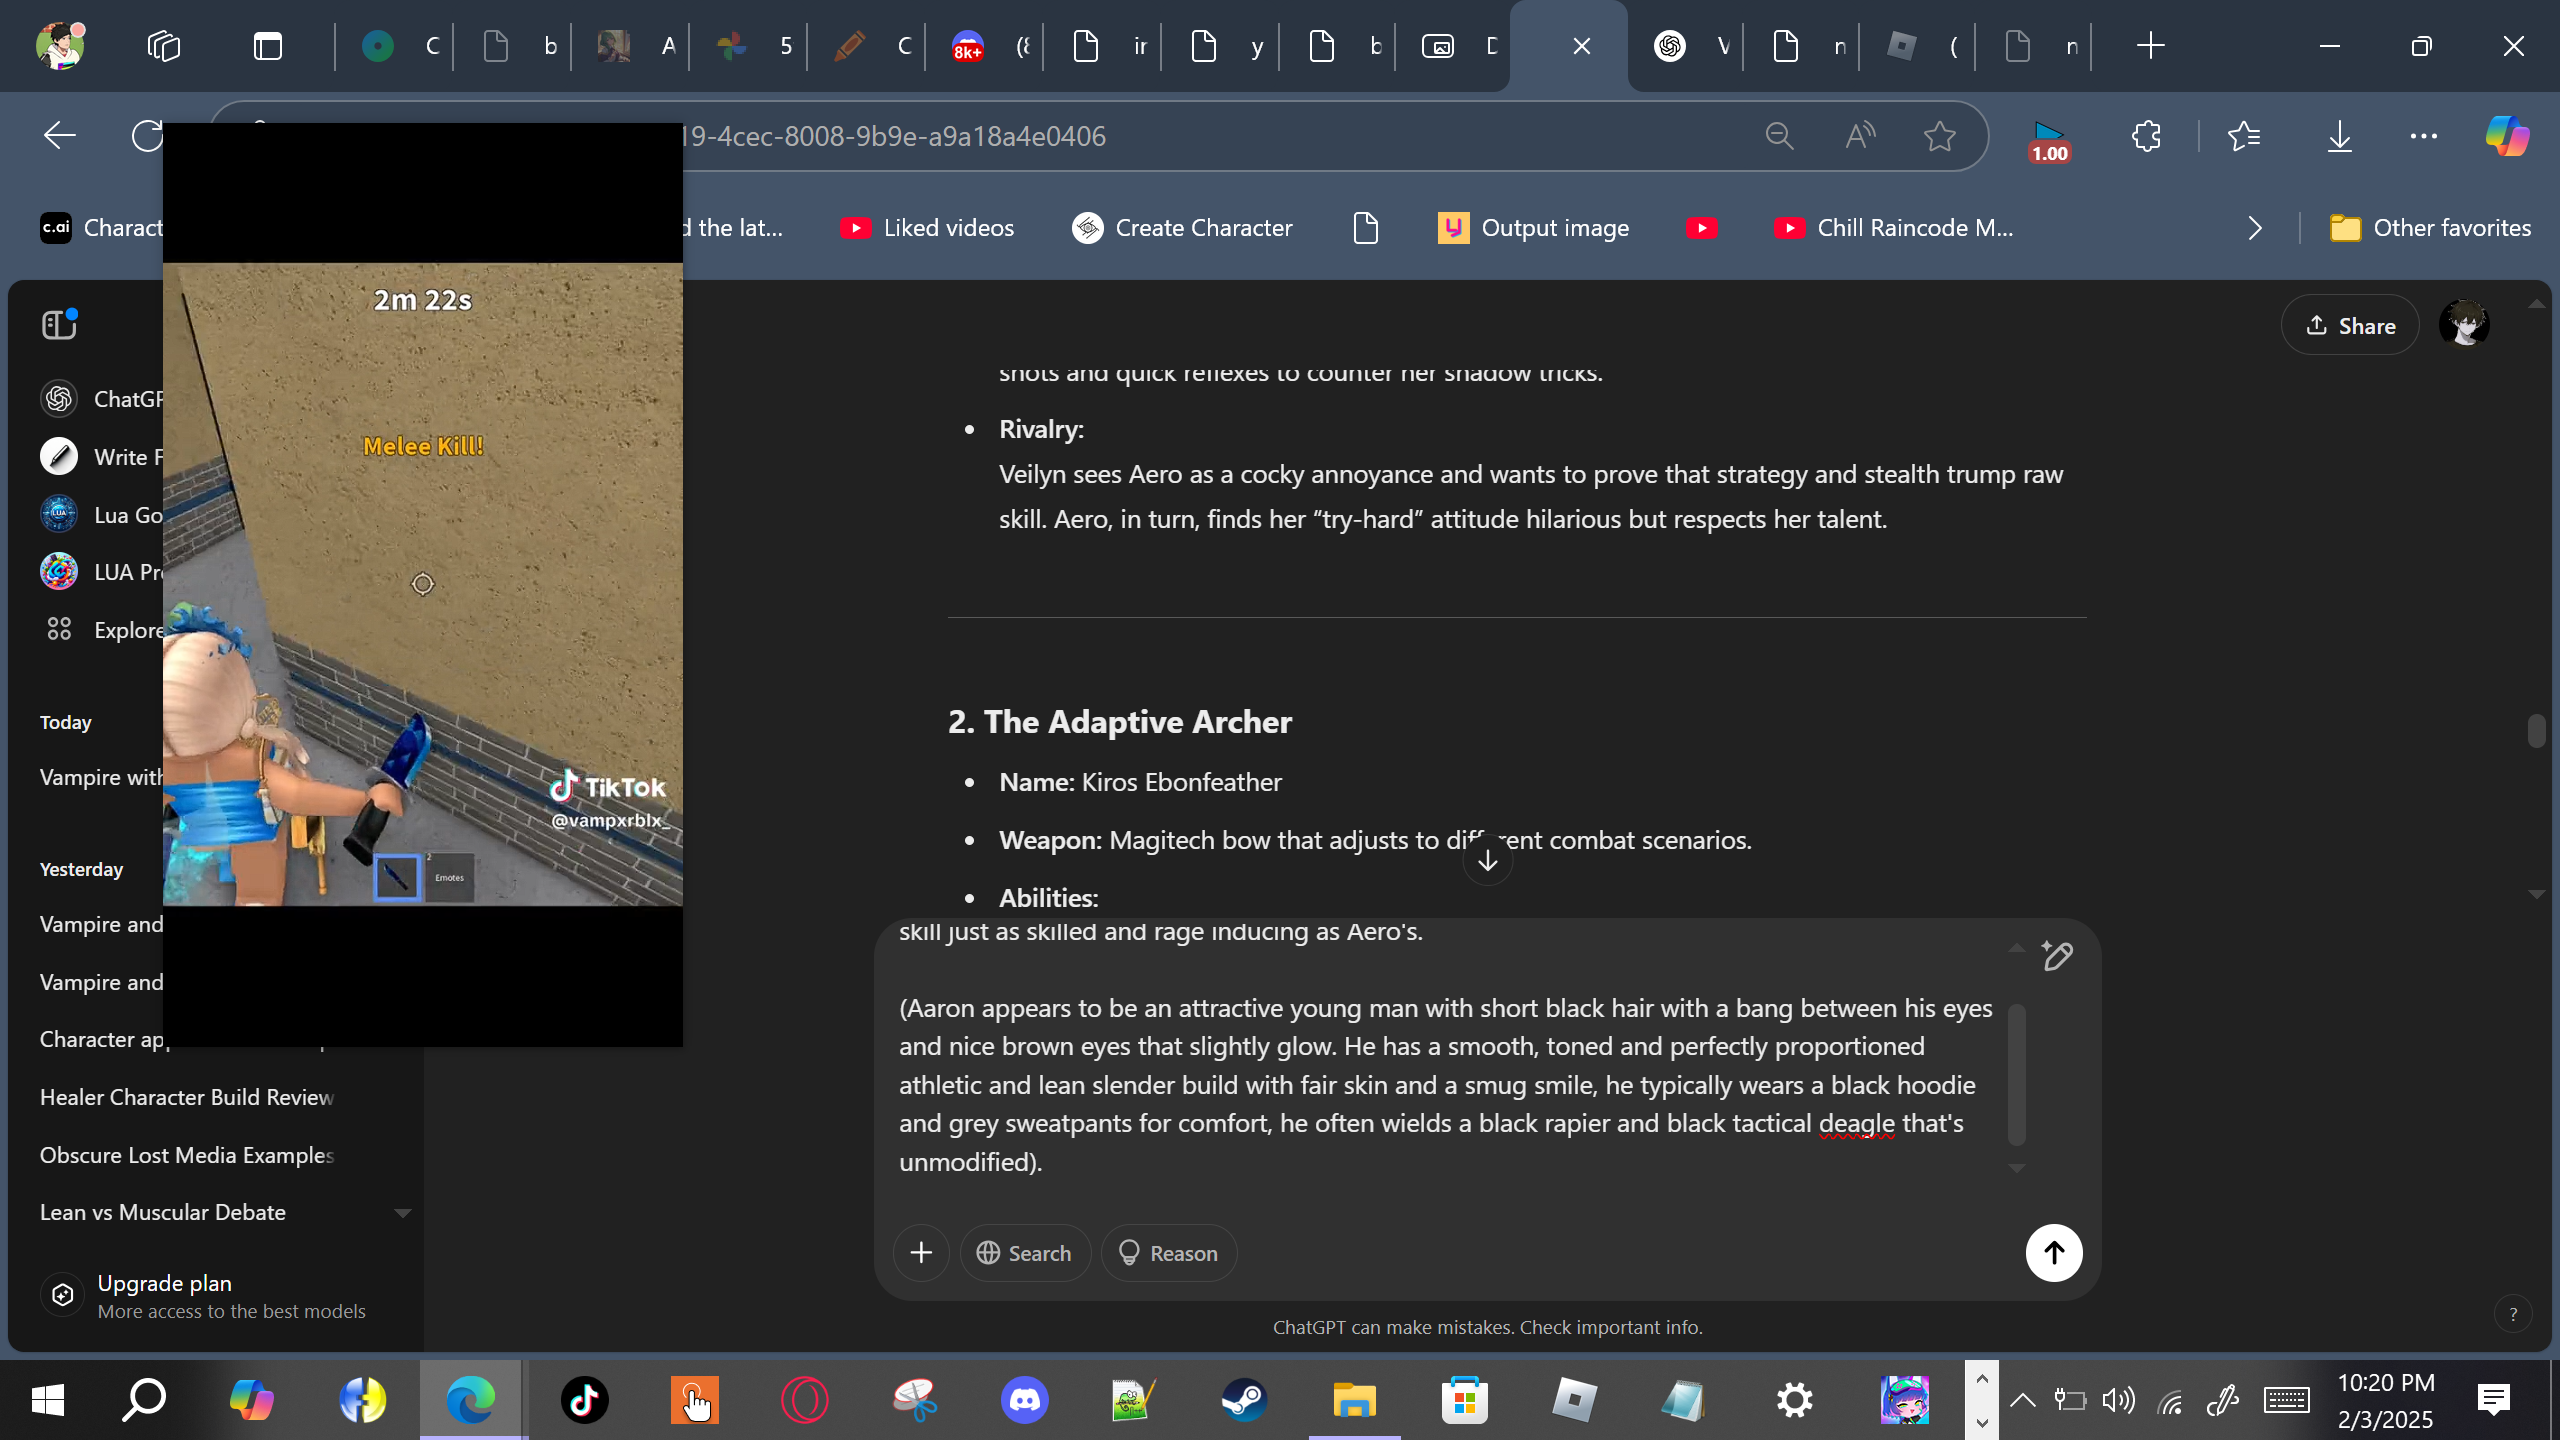The image size is (2560, 1440).
Task: Open the Lean vs Muscular Debate chat
Action: pos(163,1212)
